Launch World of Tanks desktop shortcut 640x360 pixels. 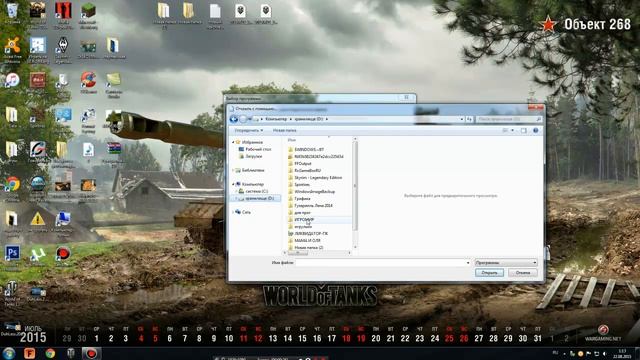point(11,293)
